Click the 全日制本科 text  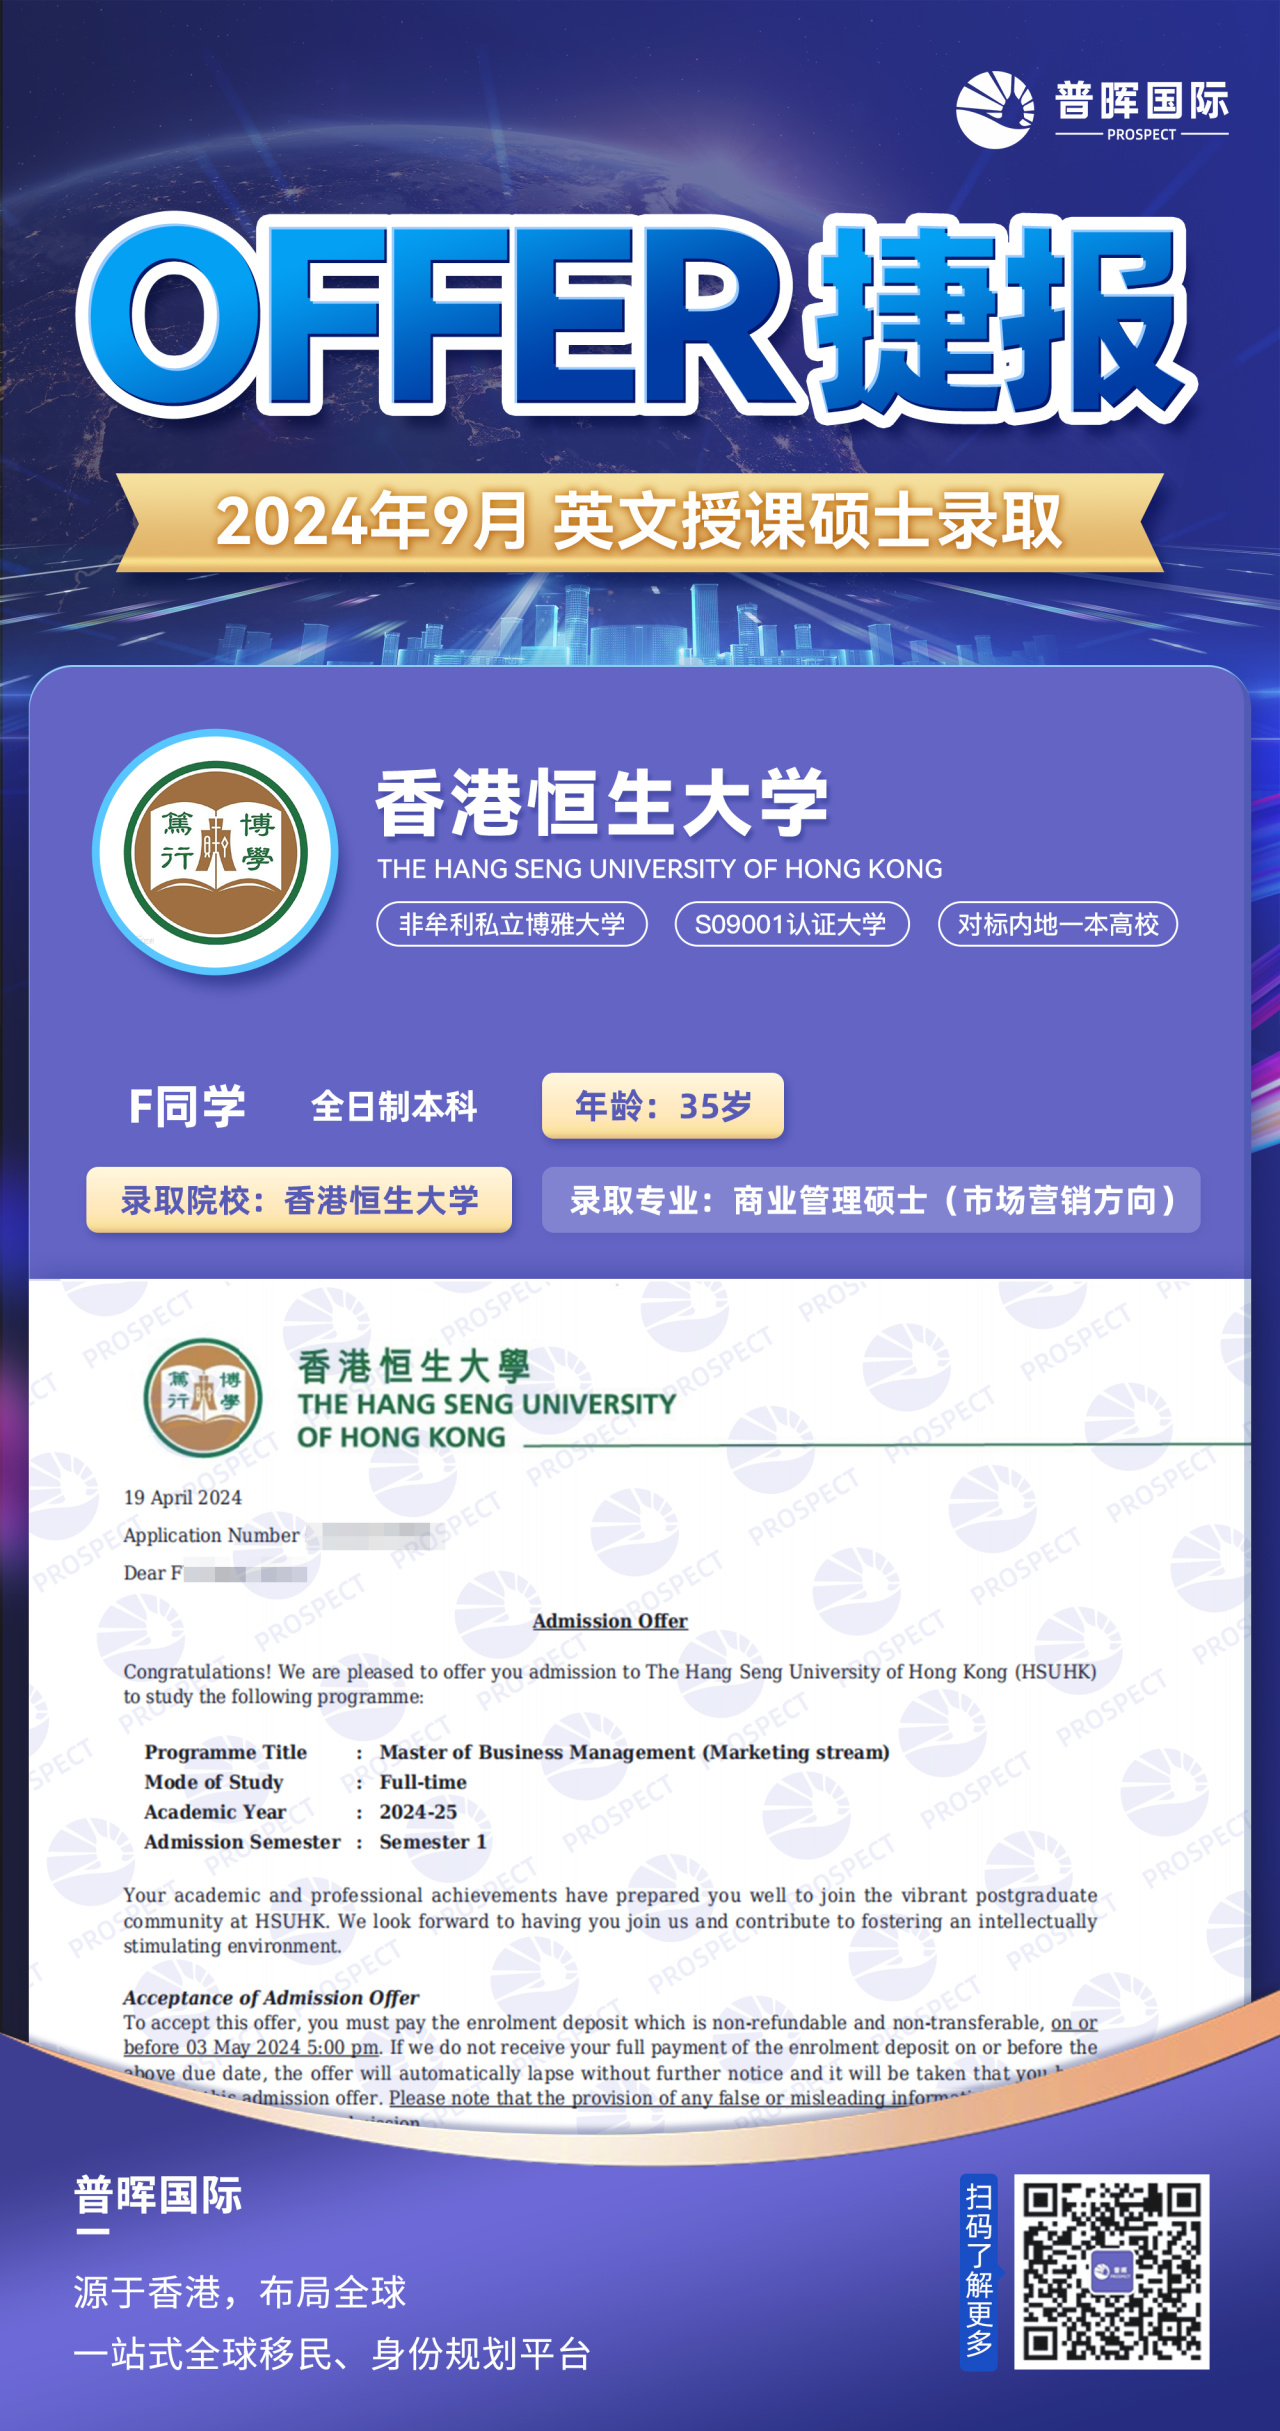tap(394, 1106)
